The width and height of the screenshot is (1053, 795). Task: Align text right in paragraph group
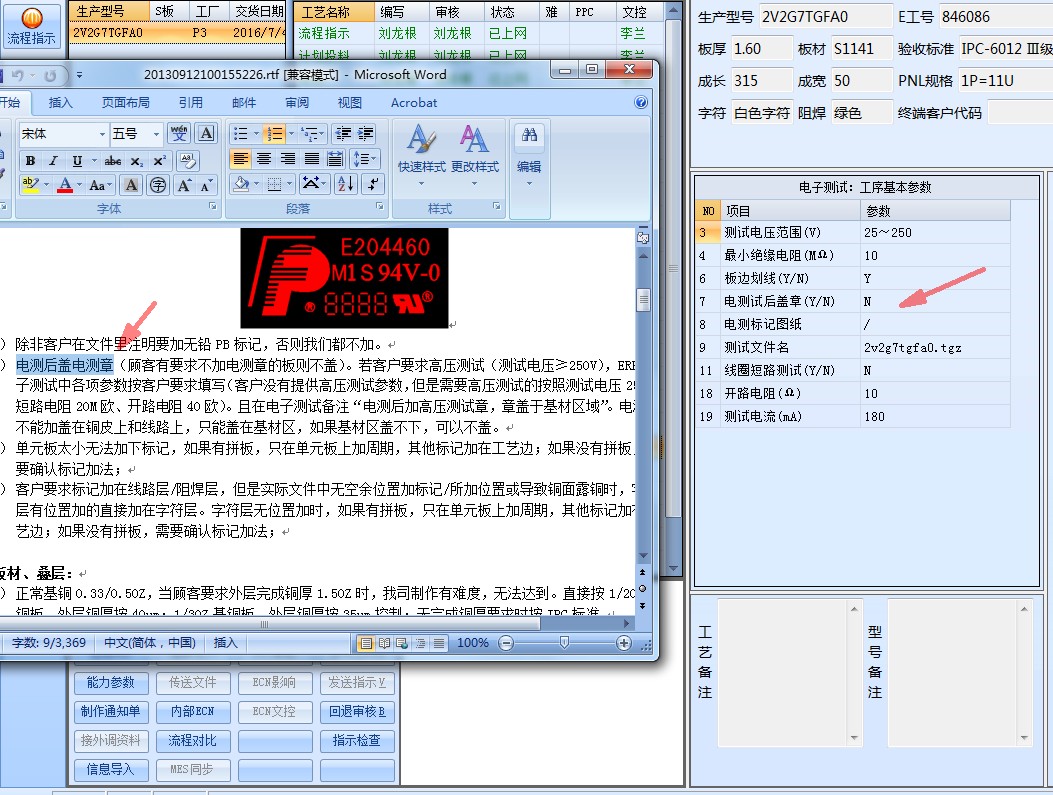287,159
